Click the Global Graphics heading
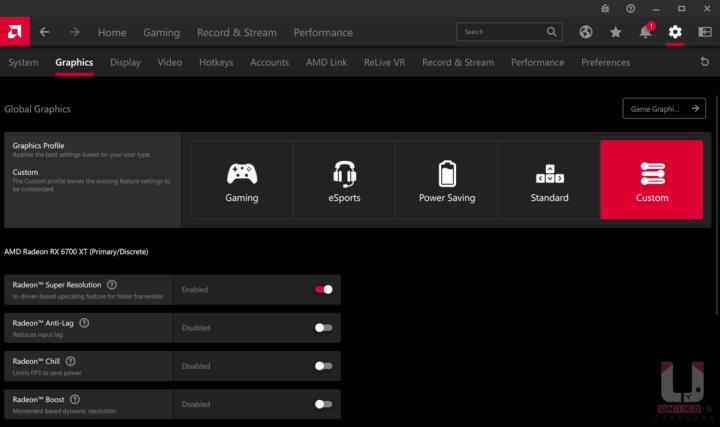Image resolution: width=720 pixels, height=427 pixels. 38,109
